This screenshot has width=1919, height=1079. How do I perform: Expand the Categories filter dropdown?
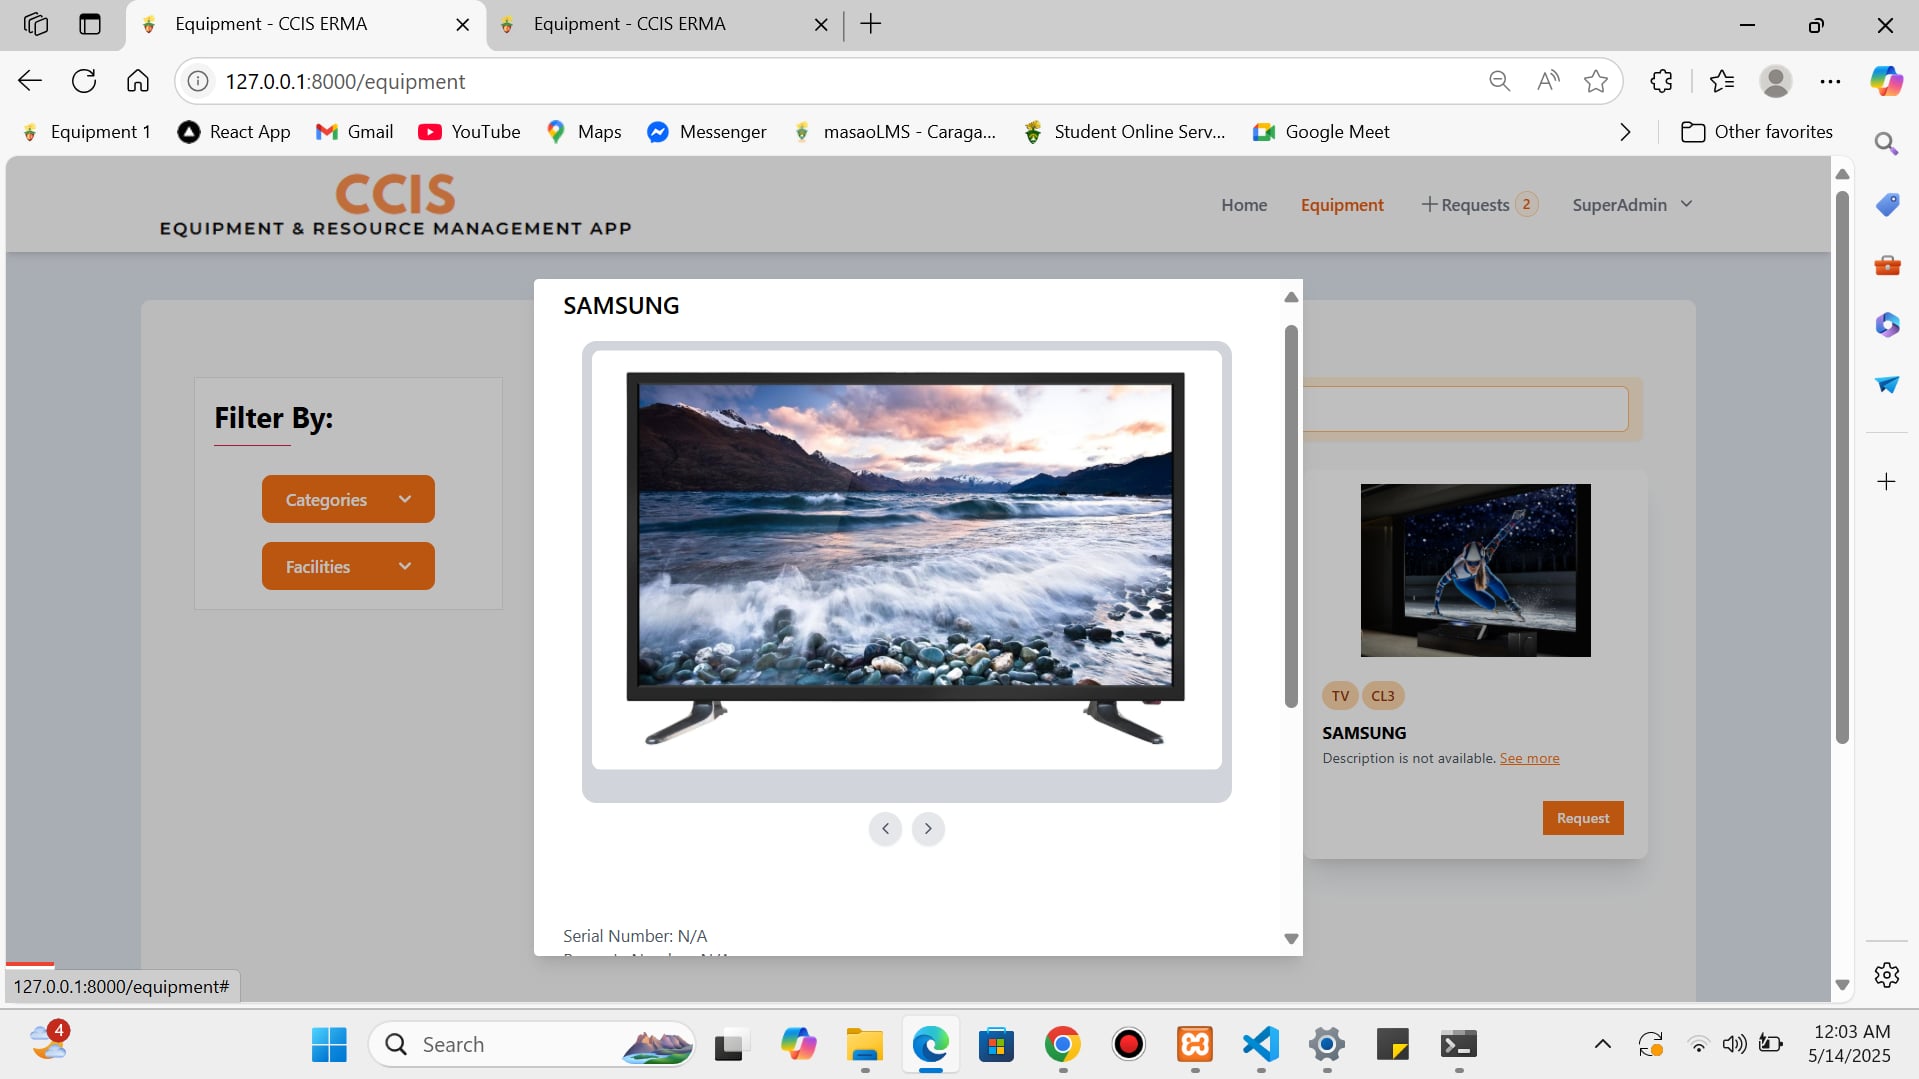(348, 499)
